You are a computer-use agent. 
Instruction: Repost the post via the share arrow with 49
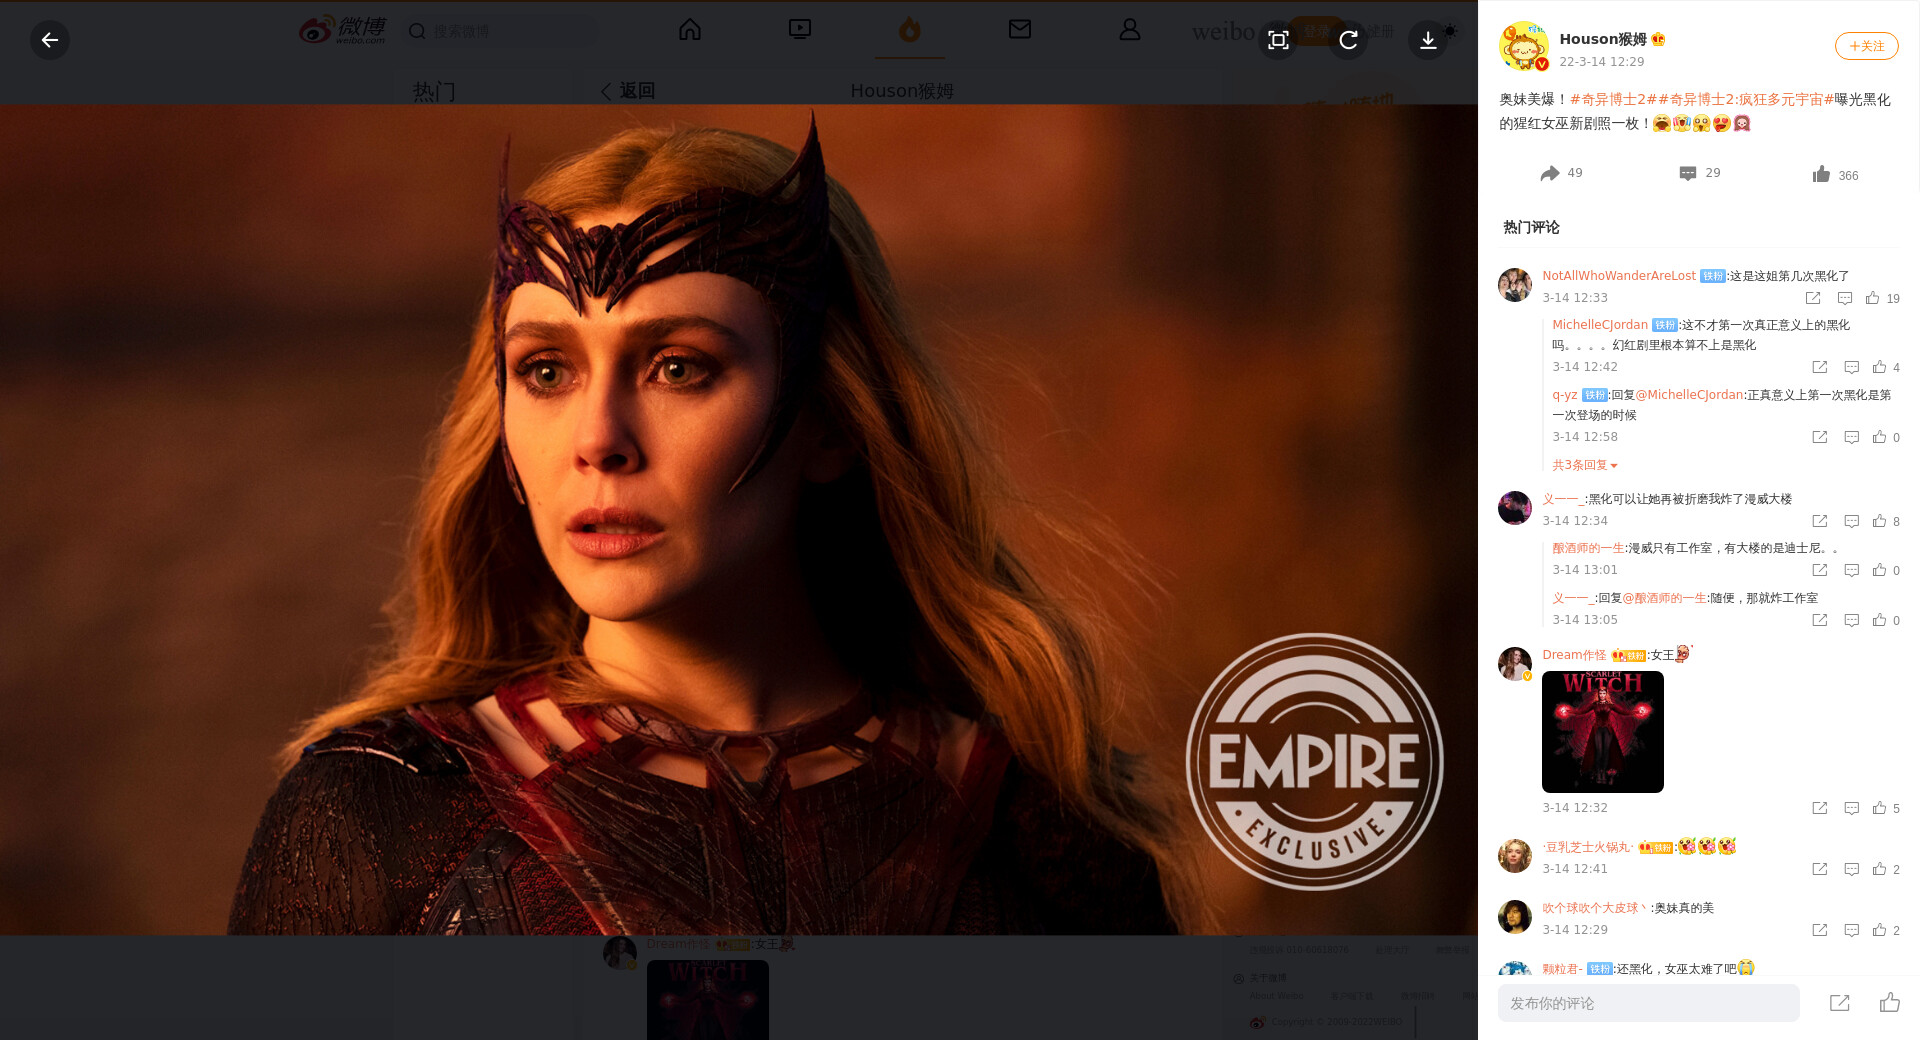coord(1550,173)
